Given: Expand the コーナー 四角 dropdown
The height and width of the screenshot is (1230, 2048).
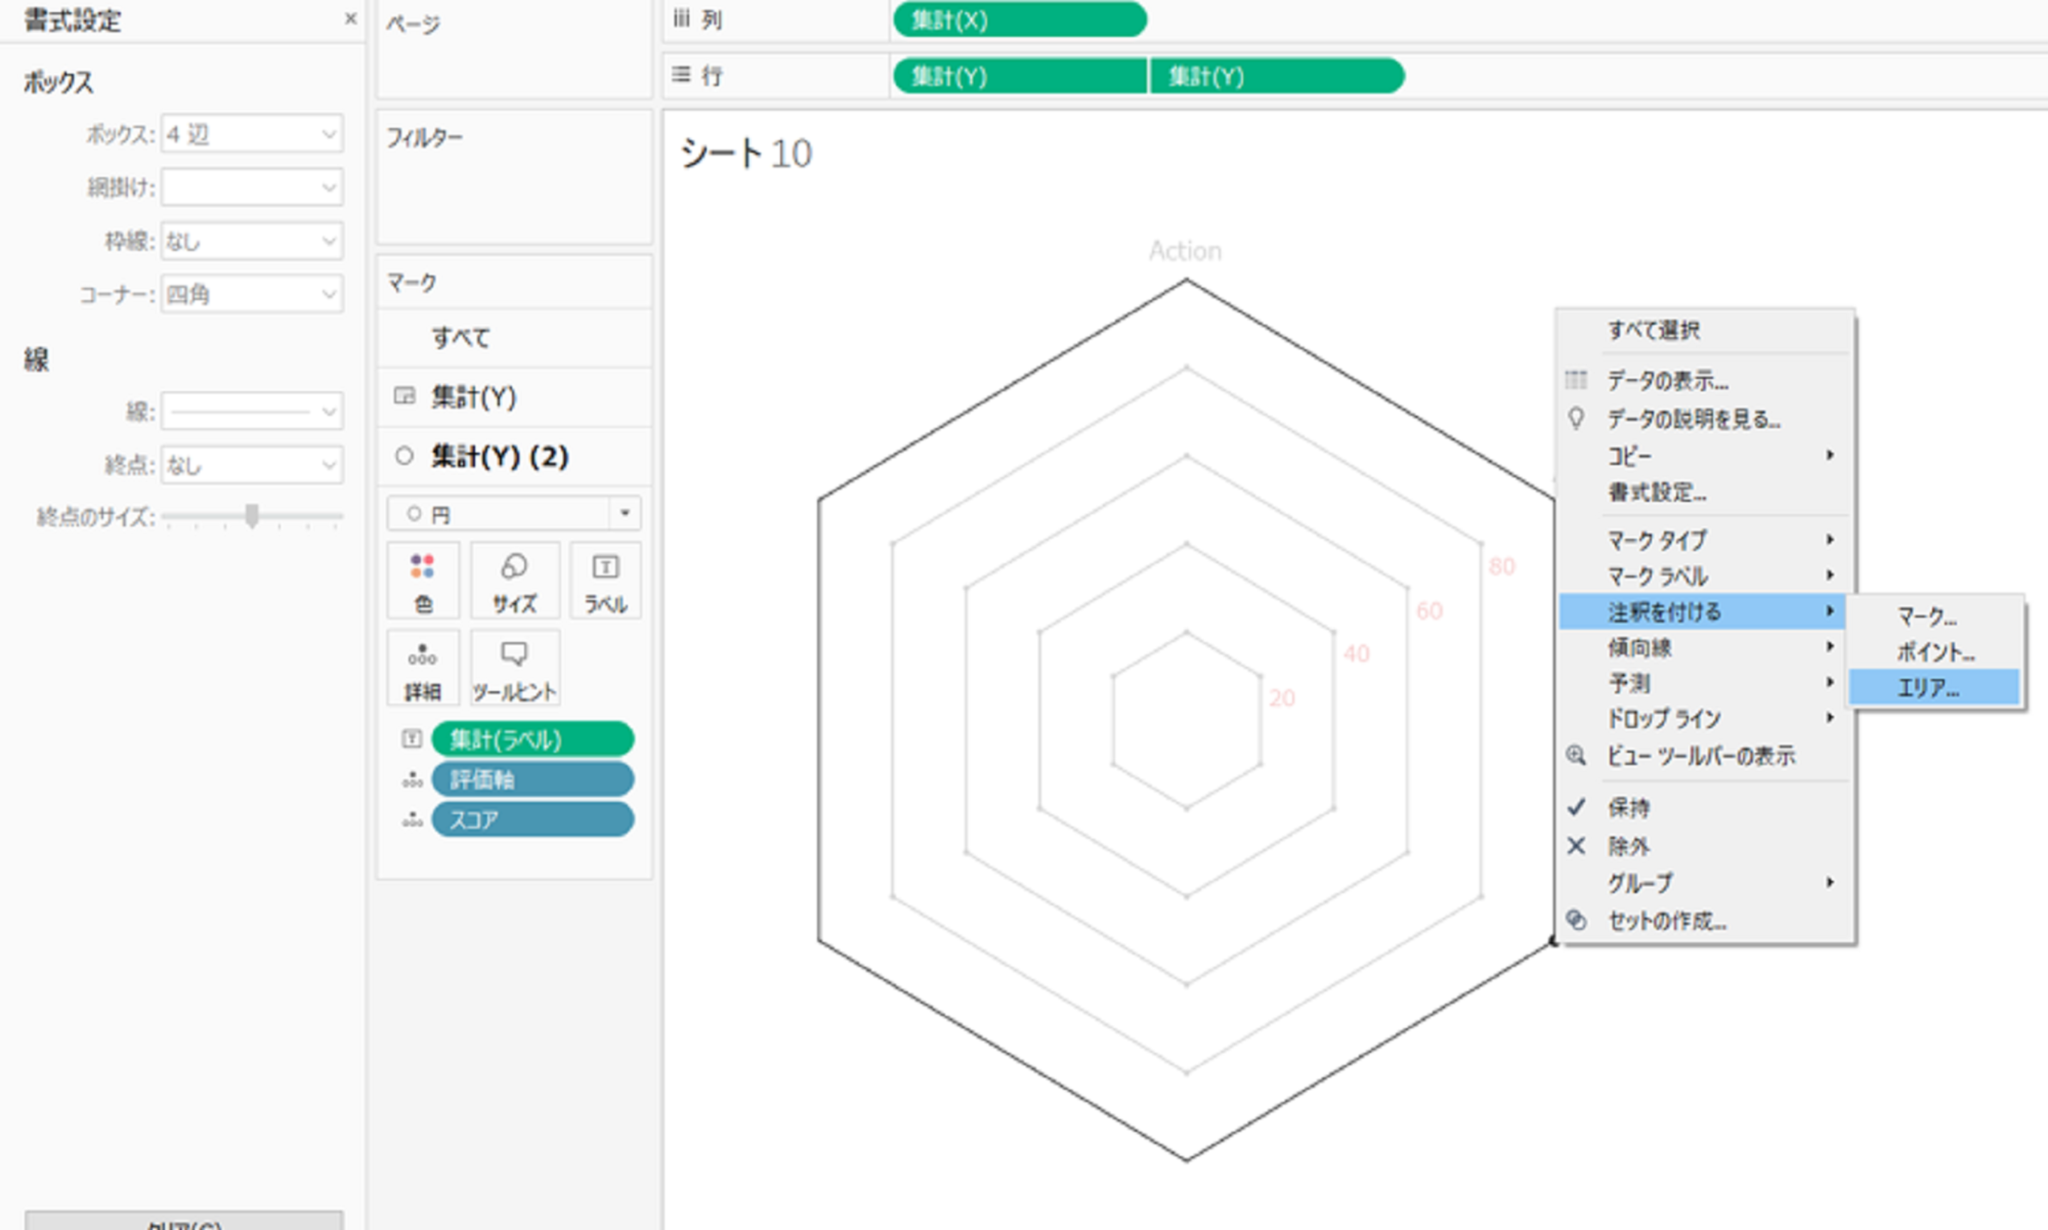Looking at the screenshot, I should (252, 294).
